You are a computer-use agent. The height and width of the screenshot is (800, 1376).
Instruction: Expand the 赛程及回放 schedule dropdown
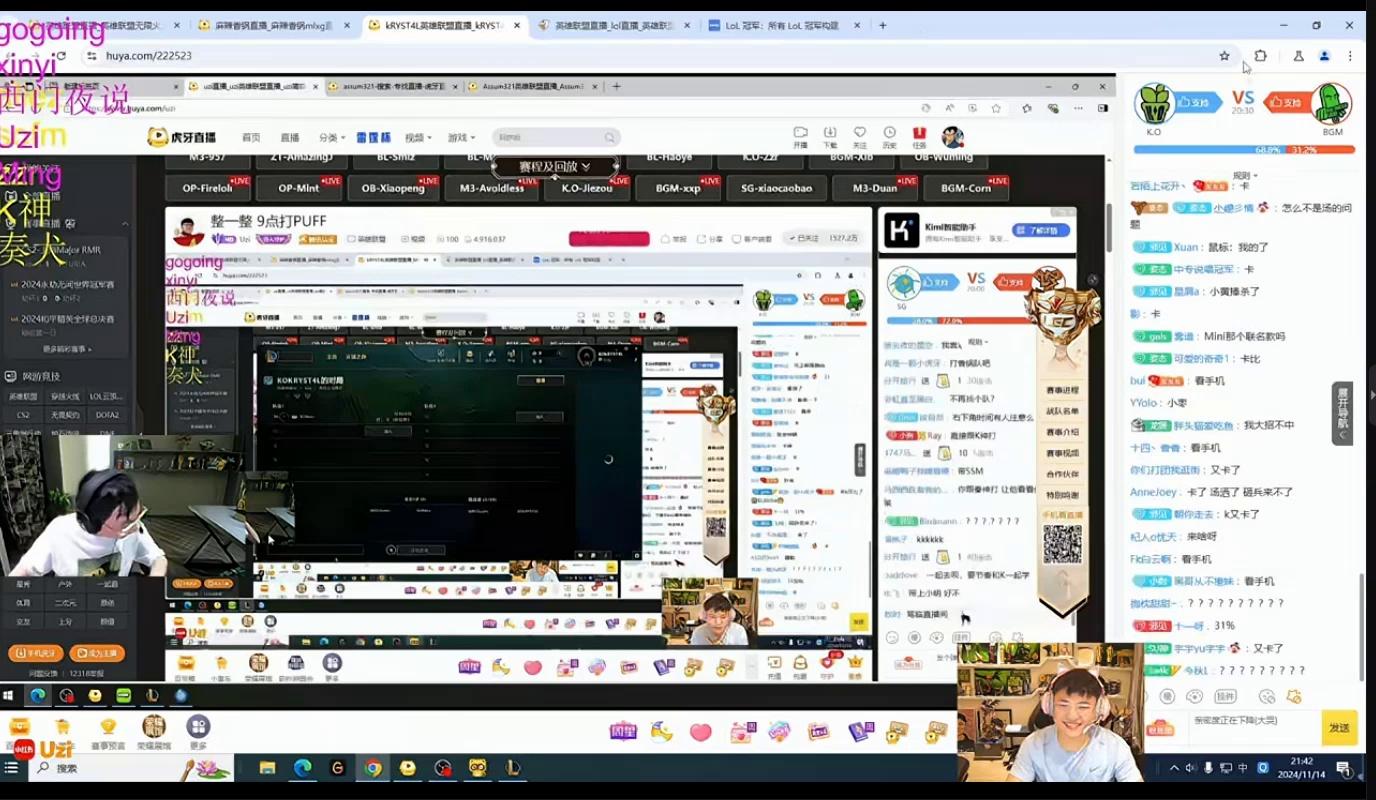pos(555,166)
